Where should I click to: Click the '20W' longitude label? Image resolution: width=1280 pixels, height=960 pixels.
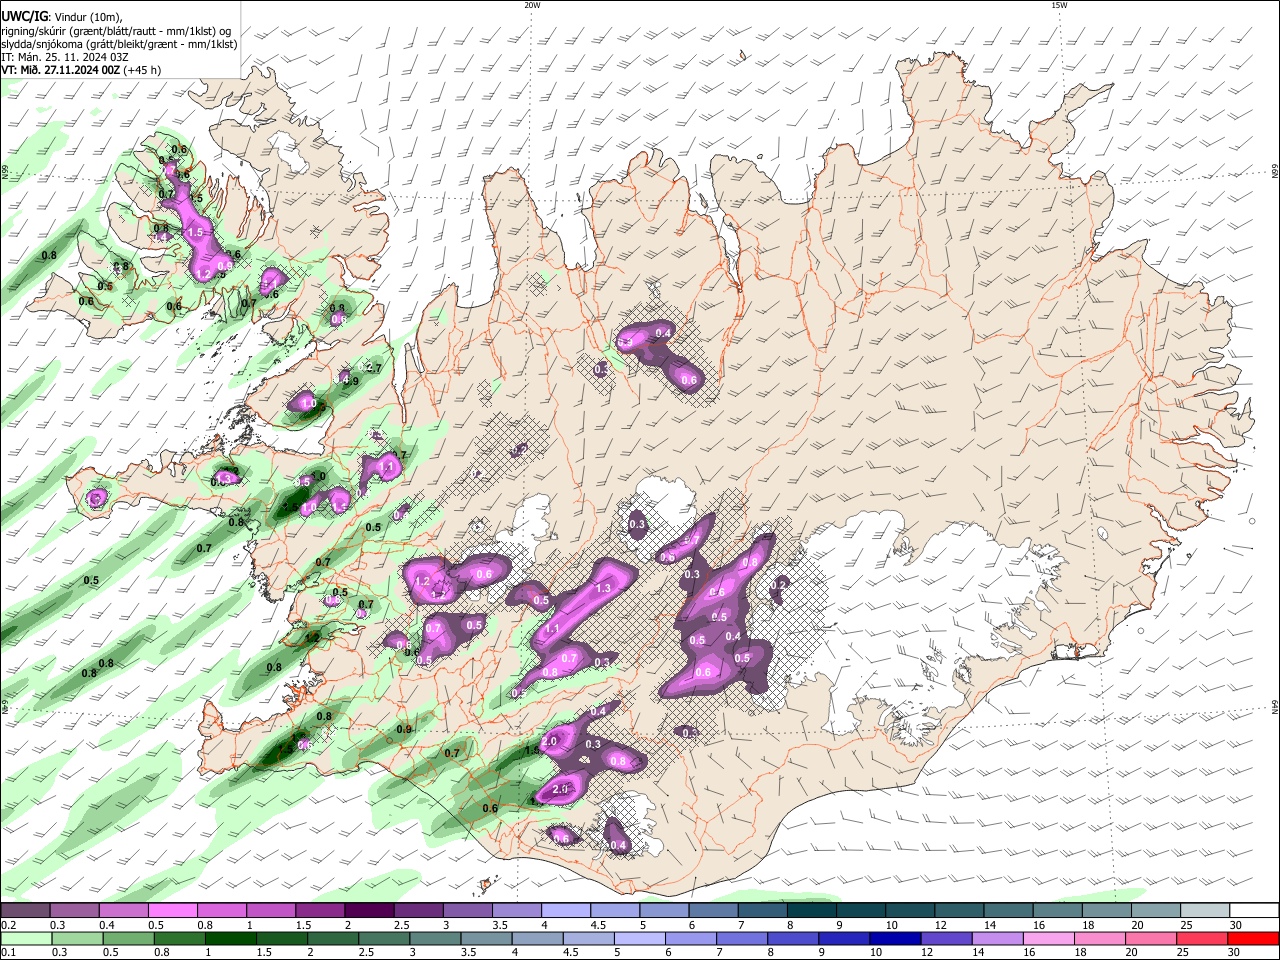(532, 5)
